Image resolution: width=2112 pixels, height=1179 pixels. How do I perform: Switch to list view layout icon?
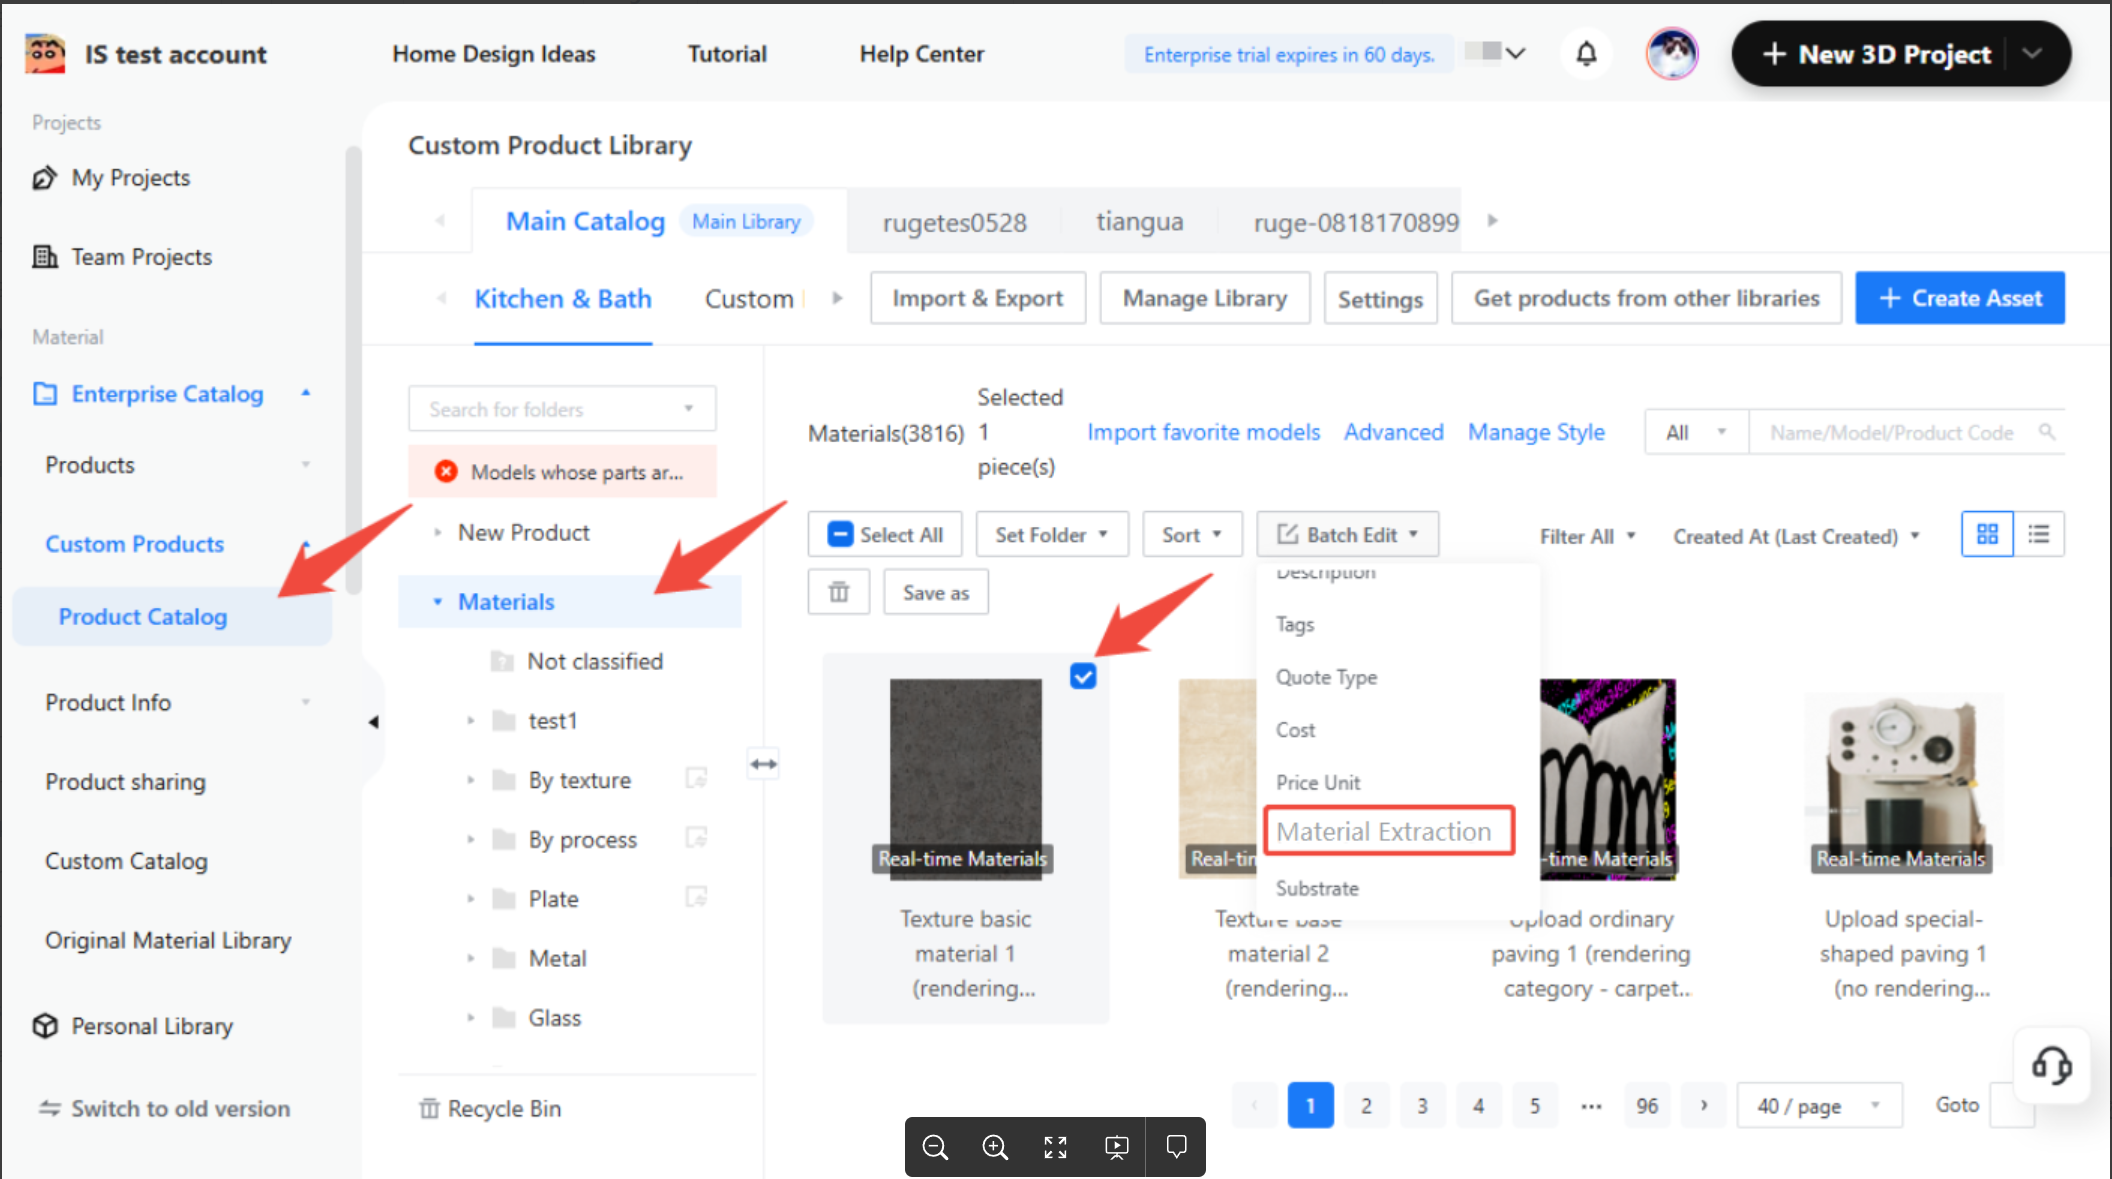2038,535
